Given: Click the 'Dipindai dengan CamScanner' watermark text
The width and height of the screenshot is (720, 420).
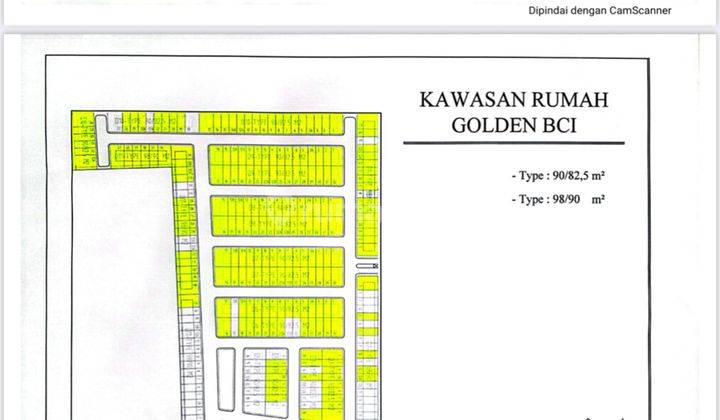Looking at the screenshot, I should (600, 11).
